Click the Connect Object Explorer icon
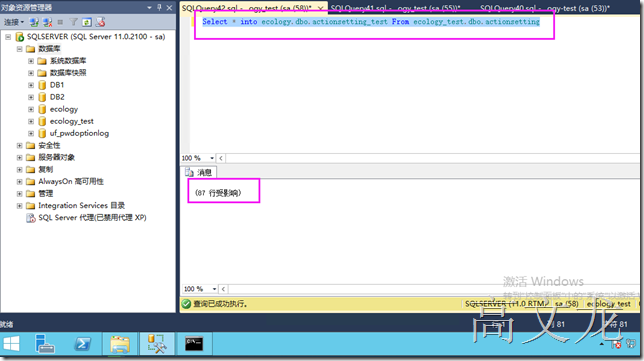The height and width of the screenshot is (361, 644). pos(34,22)
